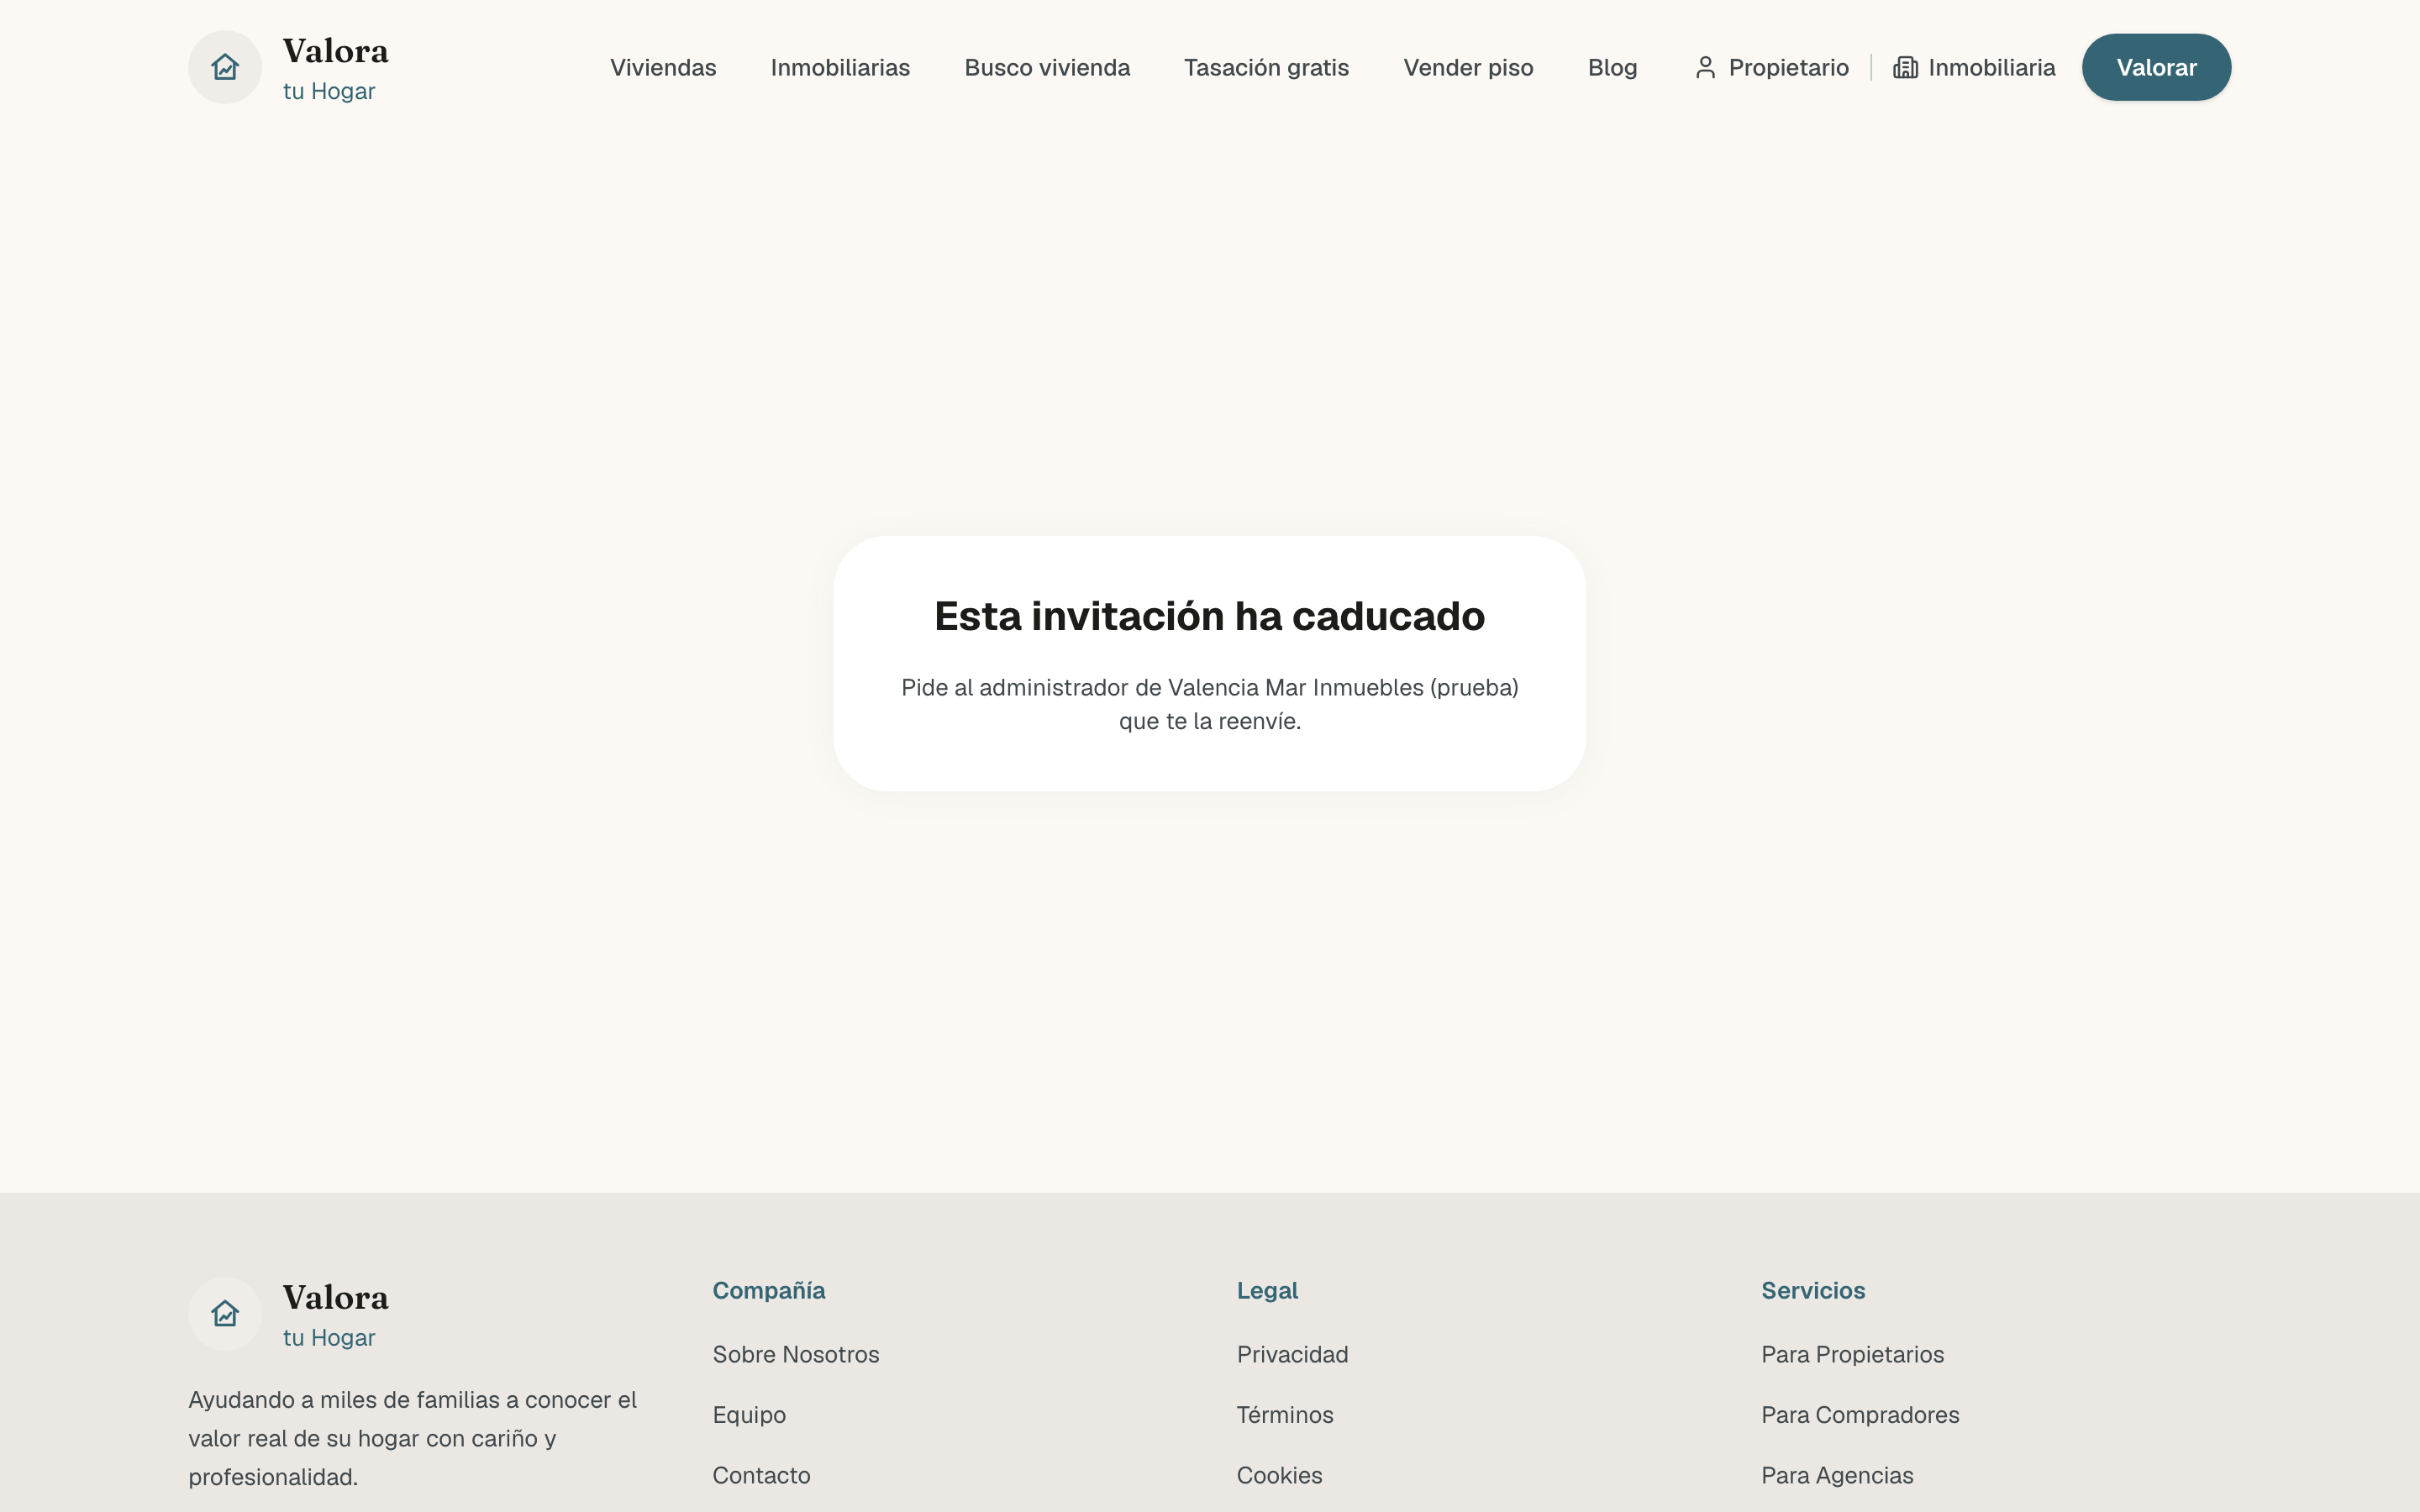Go to Busco vivienda
2420x1512 pixels.
coord(1047,67)
